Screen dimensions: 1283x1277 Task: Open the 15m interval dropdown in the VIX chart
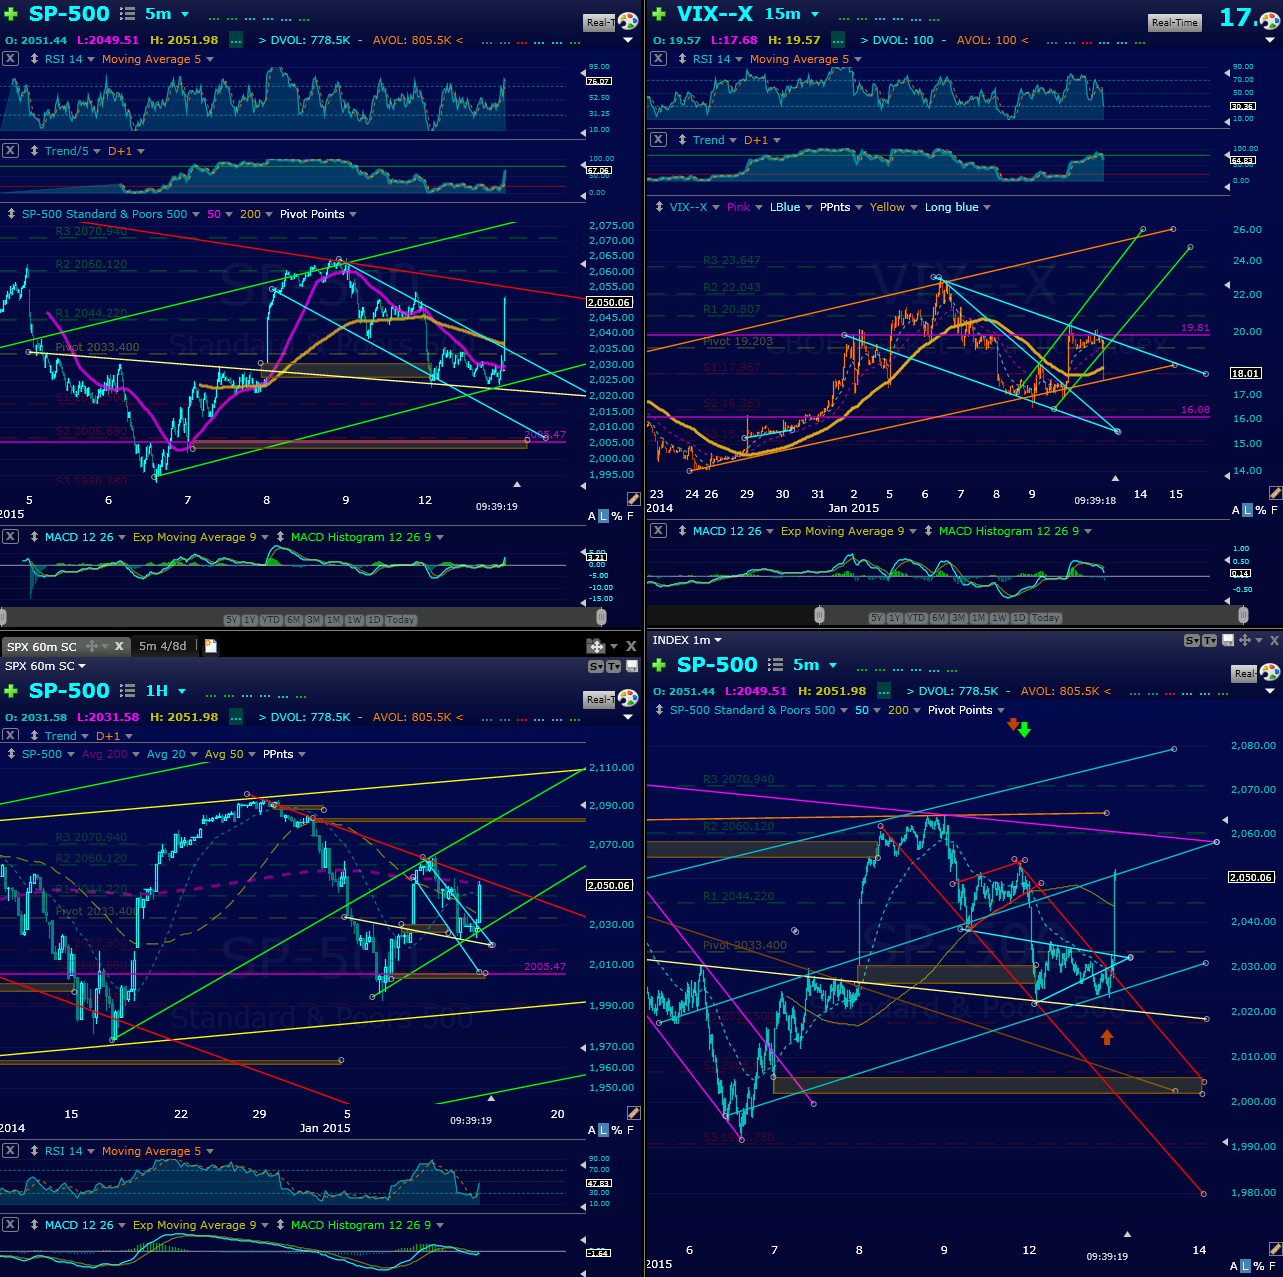coord(815,14)
